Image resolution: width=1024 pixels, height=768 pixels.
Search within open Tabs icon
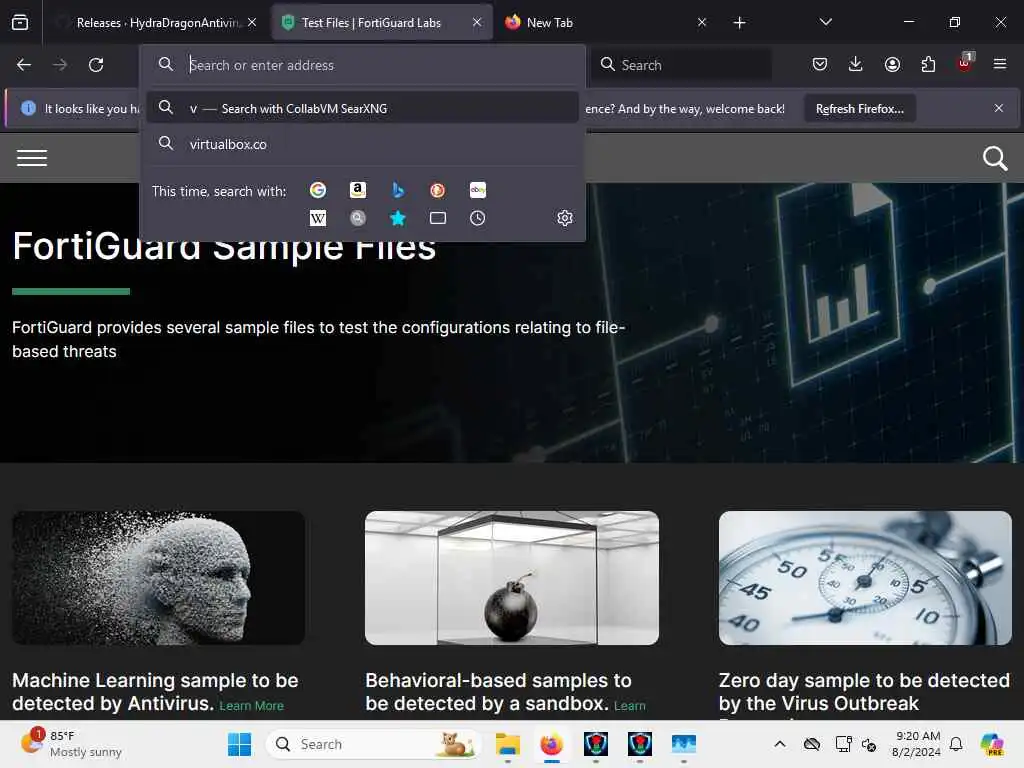438,218
